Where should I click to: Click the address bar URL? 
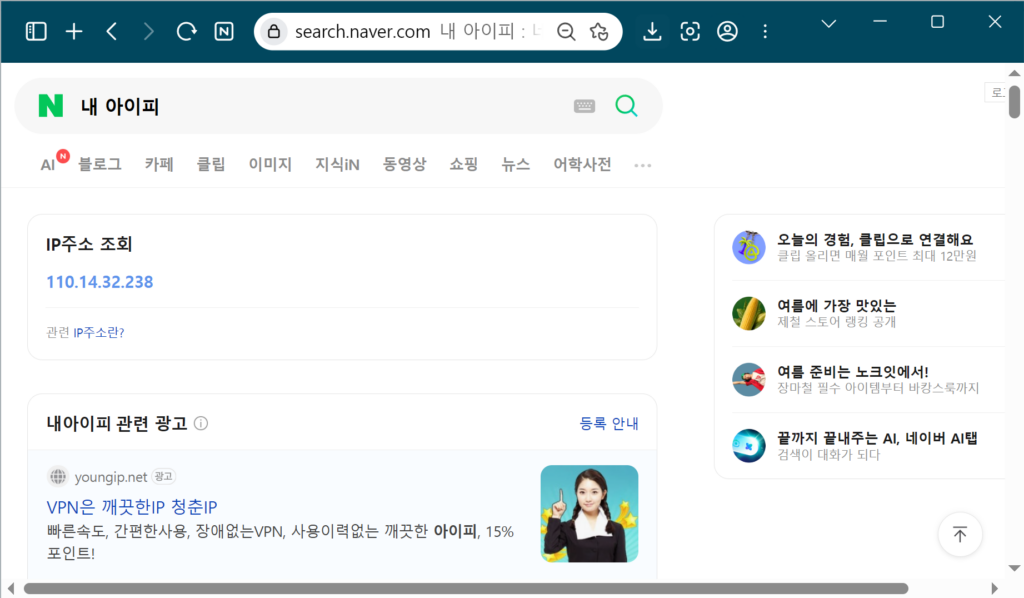(x=362, y=31)
